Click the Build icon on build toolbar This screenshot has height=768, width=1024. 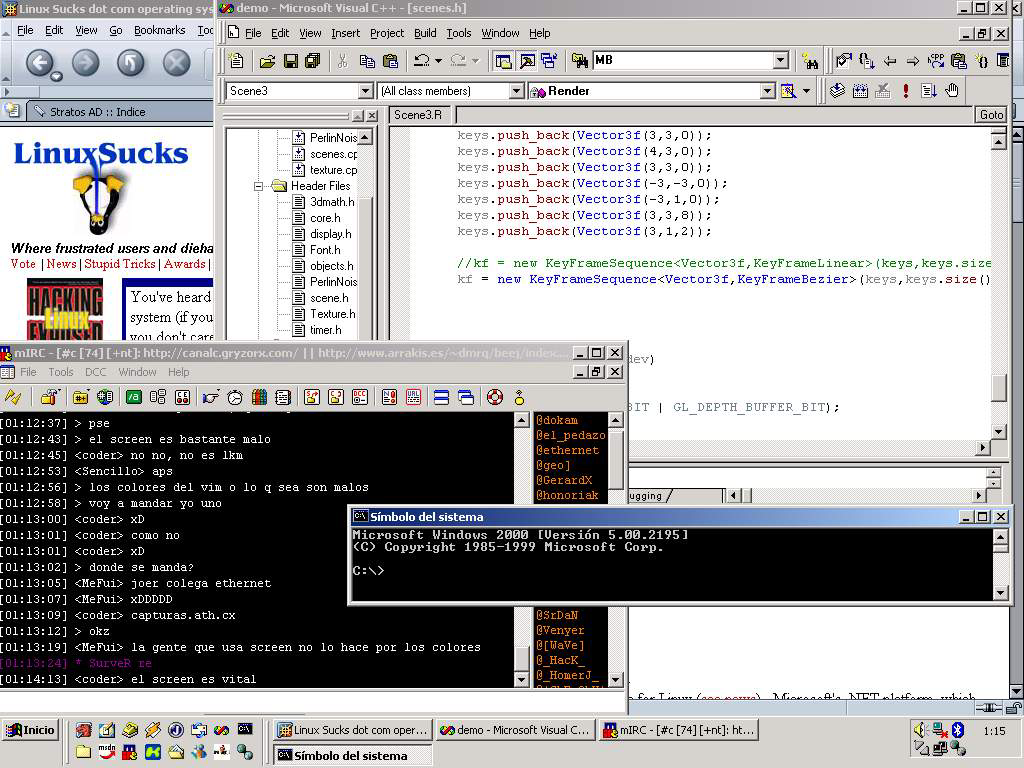[860, 91]
